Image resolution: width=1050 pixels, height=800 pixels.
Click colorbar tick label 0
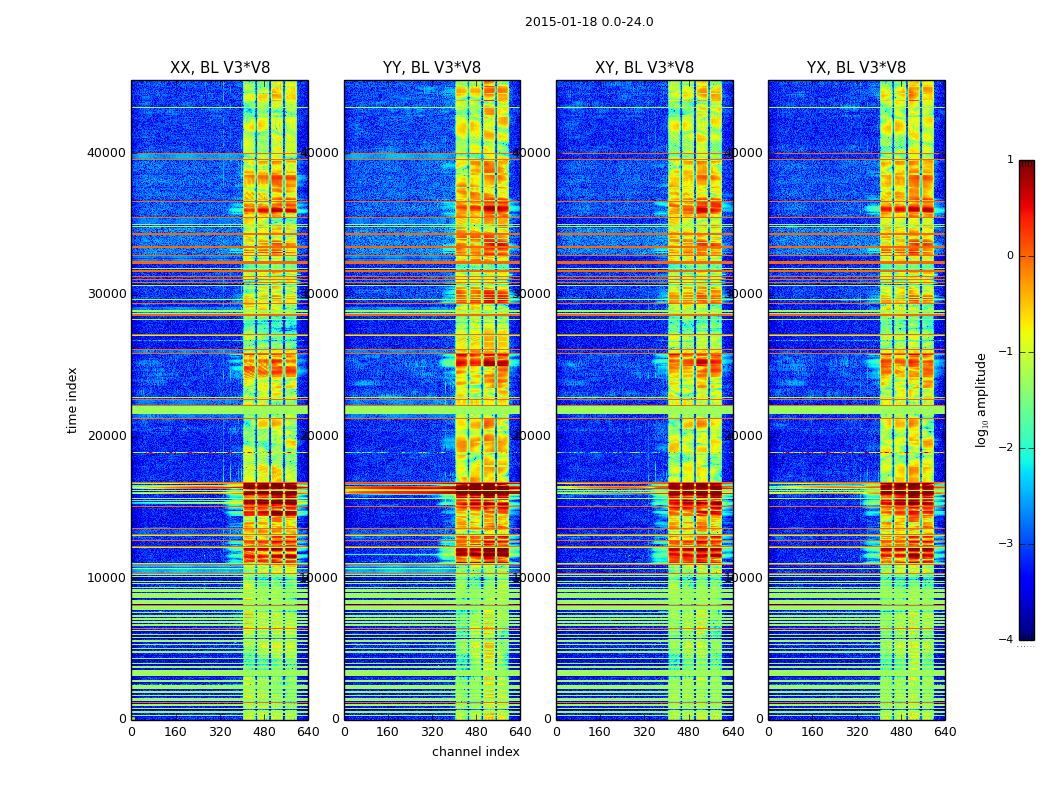[x=1010, y=256]
